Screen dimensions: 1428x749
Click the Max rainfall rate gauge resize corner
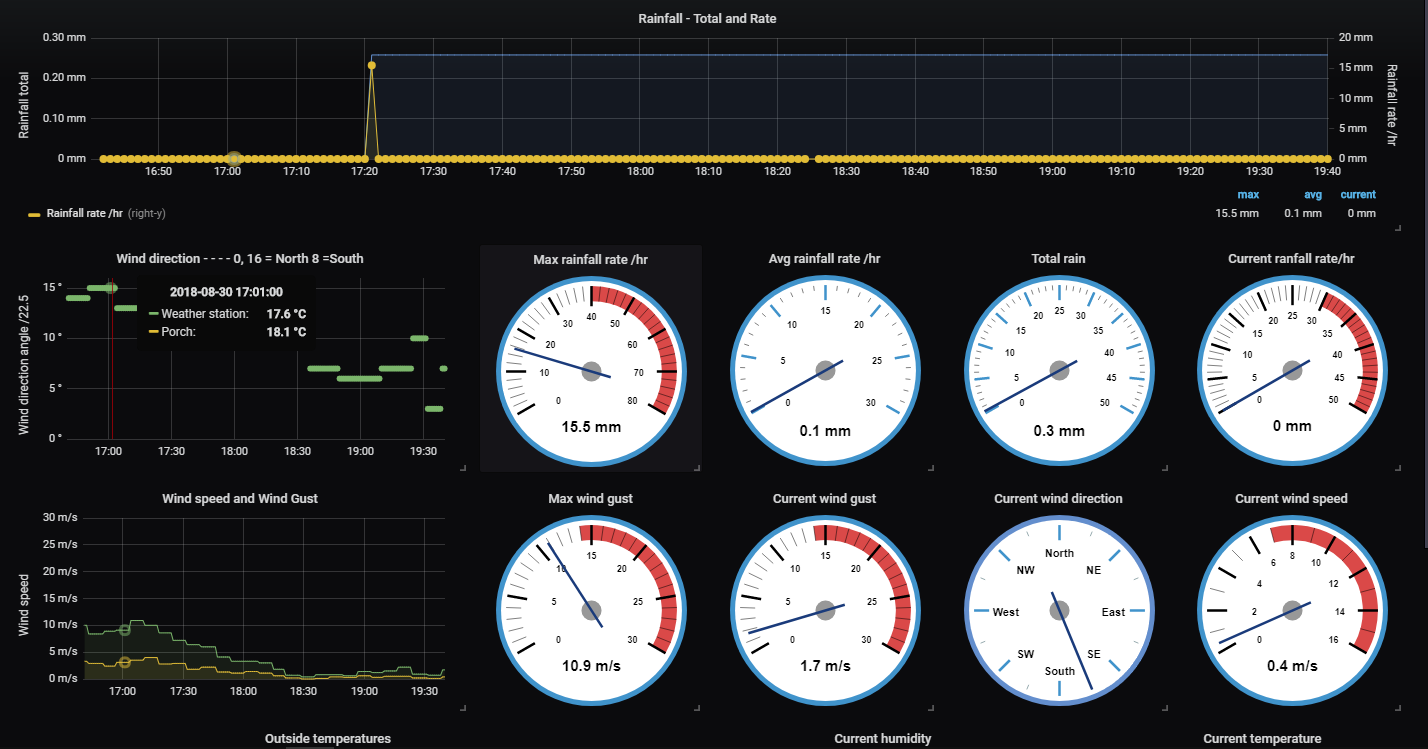[x=696, y=467]
